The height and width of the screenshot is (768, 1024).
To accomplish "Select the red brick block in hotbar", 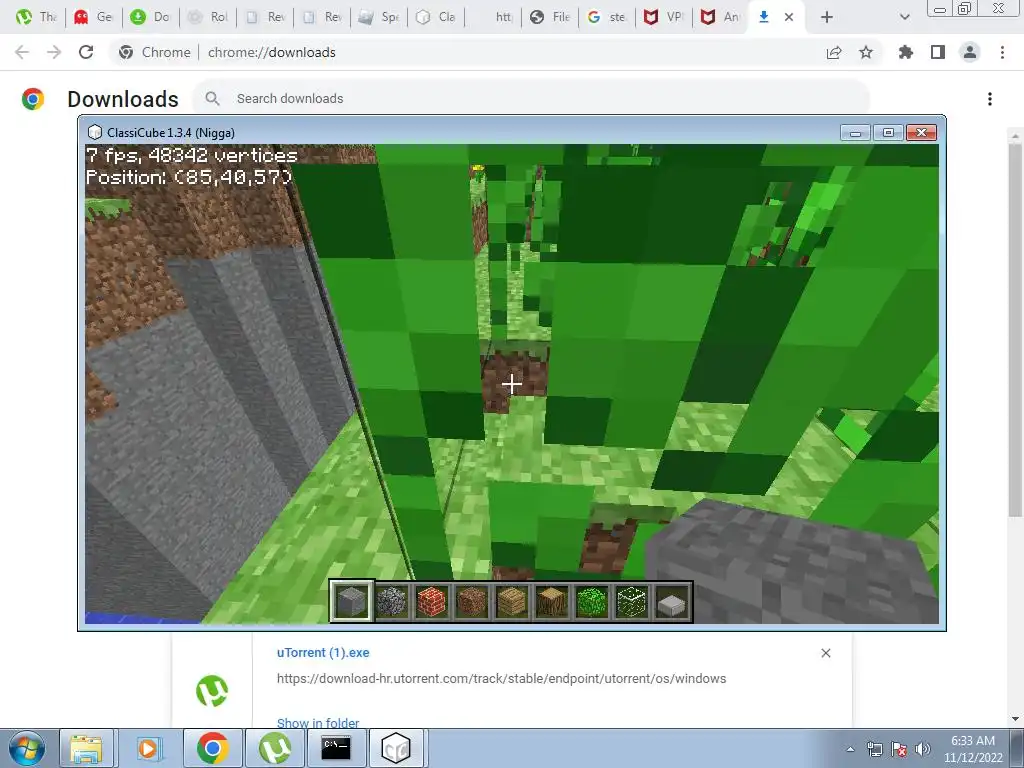I will click(432, 601).
